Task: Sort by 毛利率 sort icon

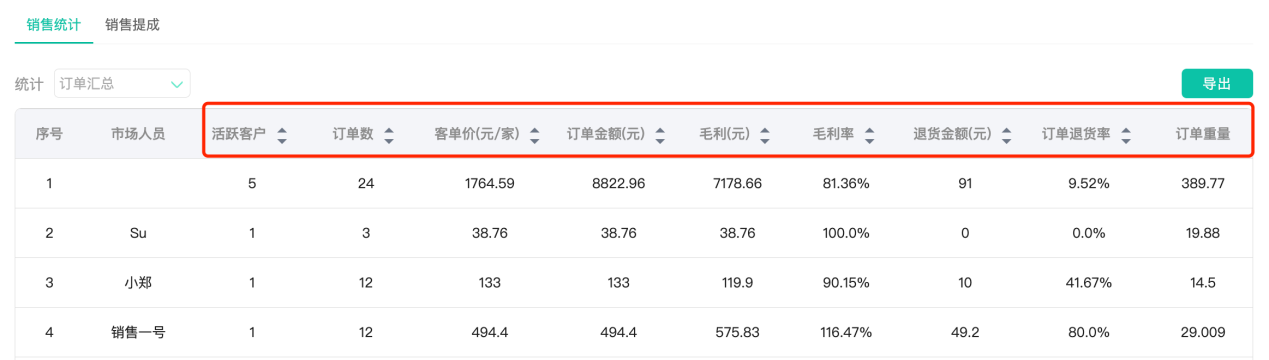Action: coord(869,135)
